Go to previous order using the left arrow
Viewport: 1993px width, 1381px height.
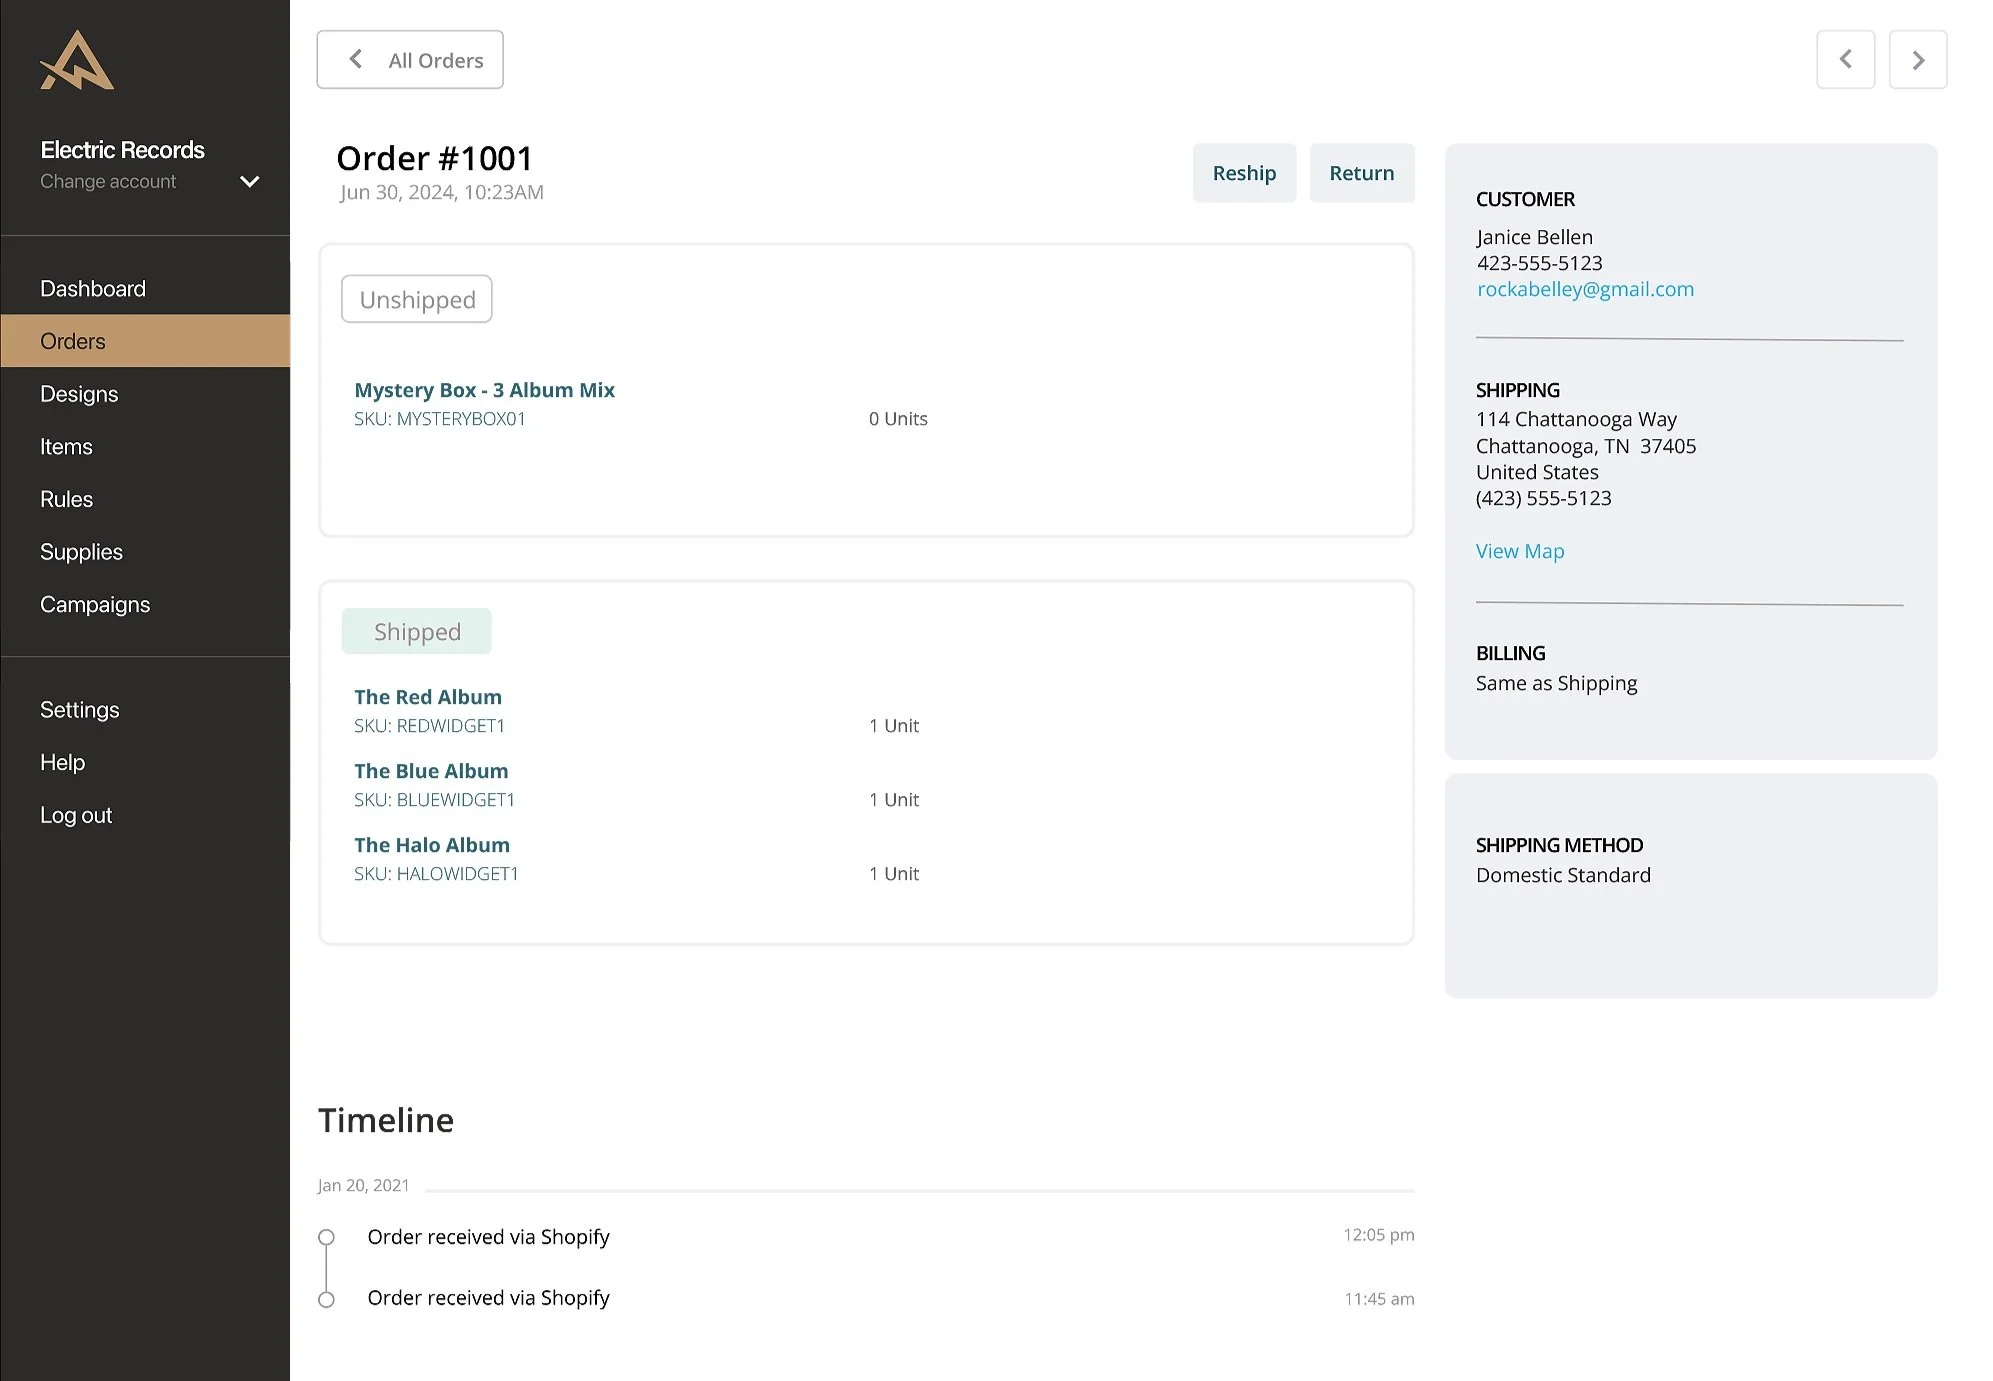tap(1845, 60)
